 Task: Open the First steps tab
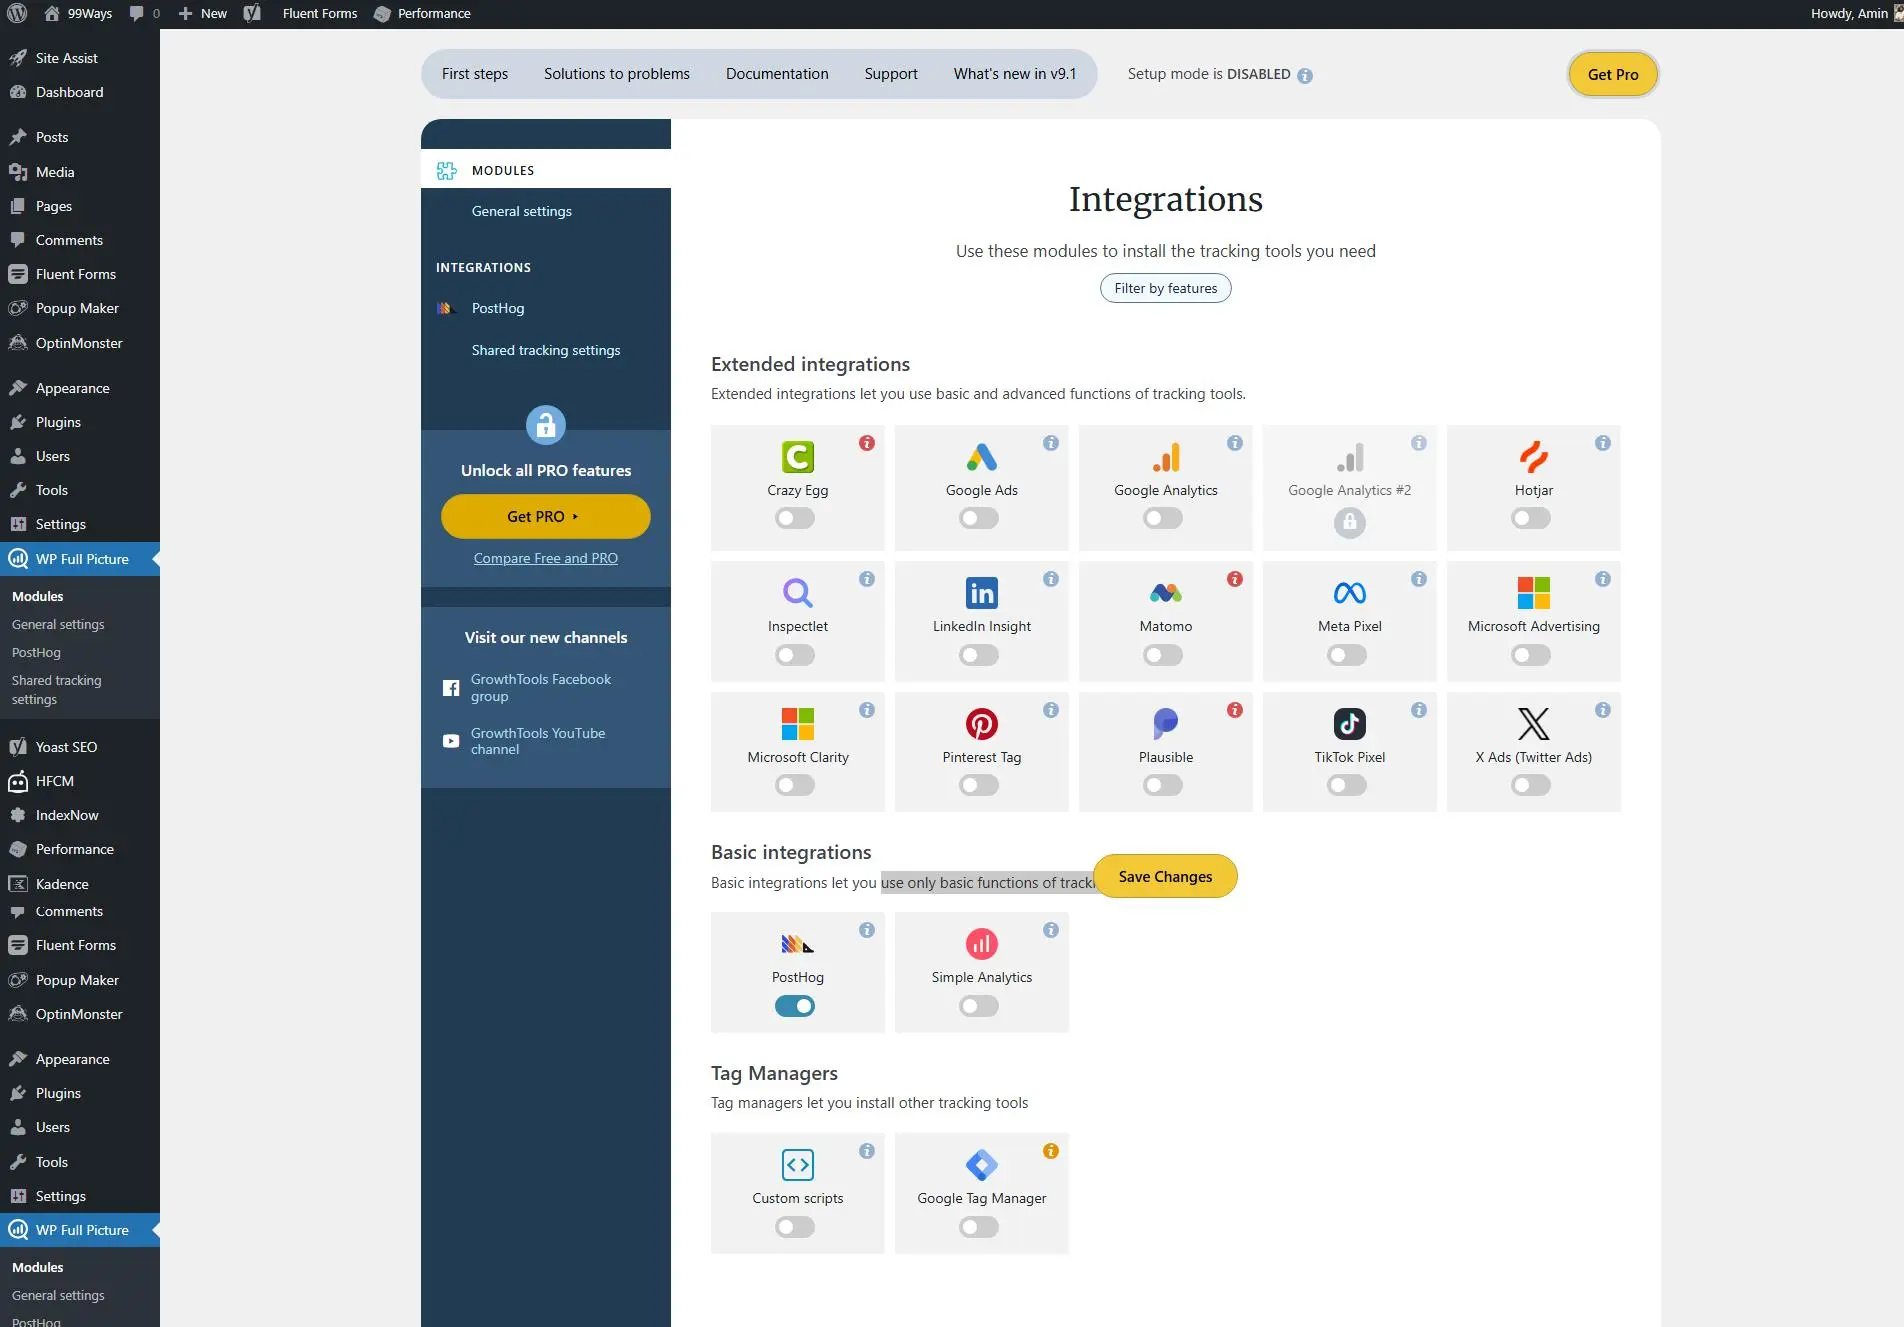point(475,74)
